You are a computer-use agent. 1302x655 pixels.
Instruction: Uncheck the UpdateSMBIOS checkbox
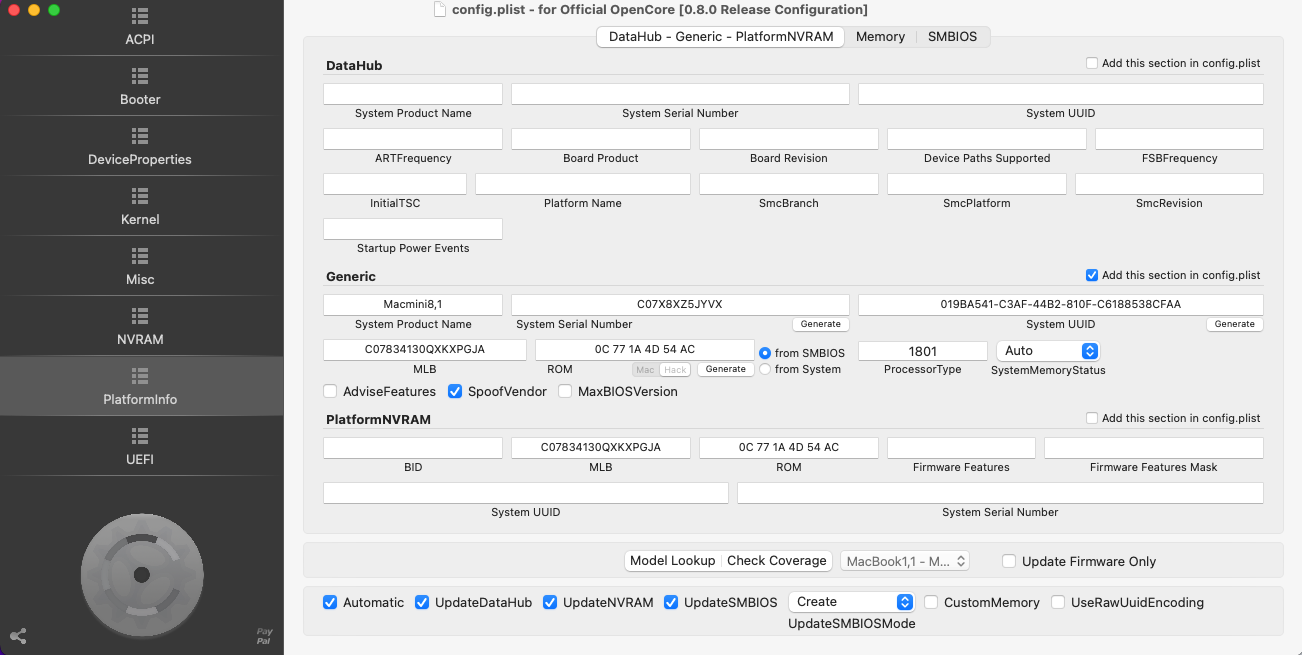(x=671, y=602)
